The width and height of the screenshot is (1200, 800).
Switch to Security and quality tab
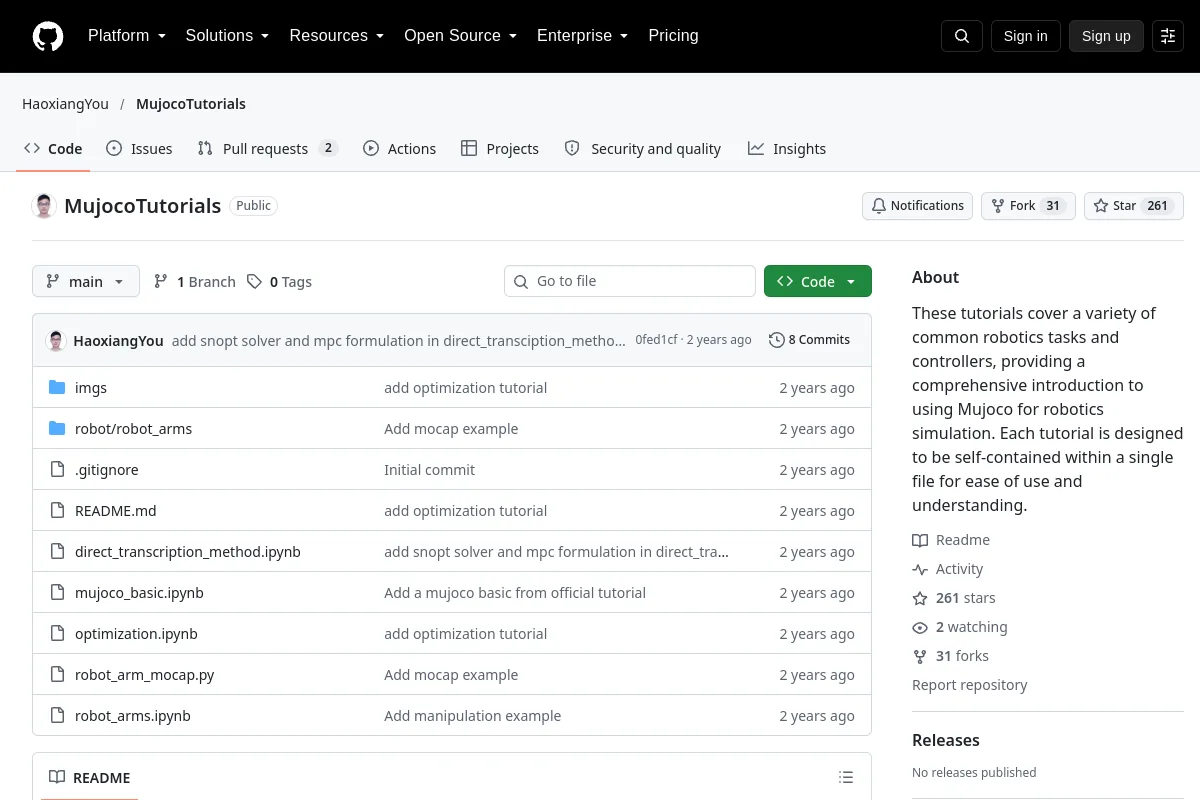(643, 149)
